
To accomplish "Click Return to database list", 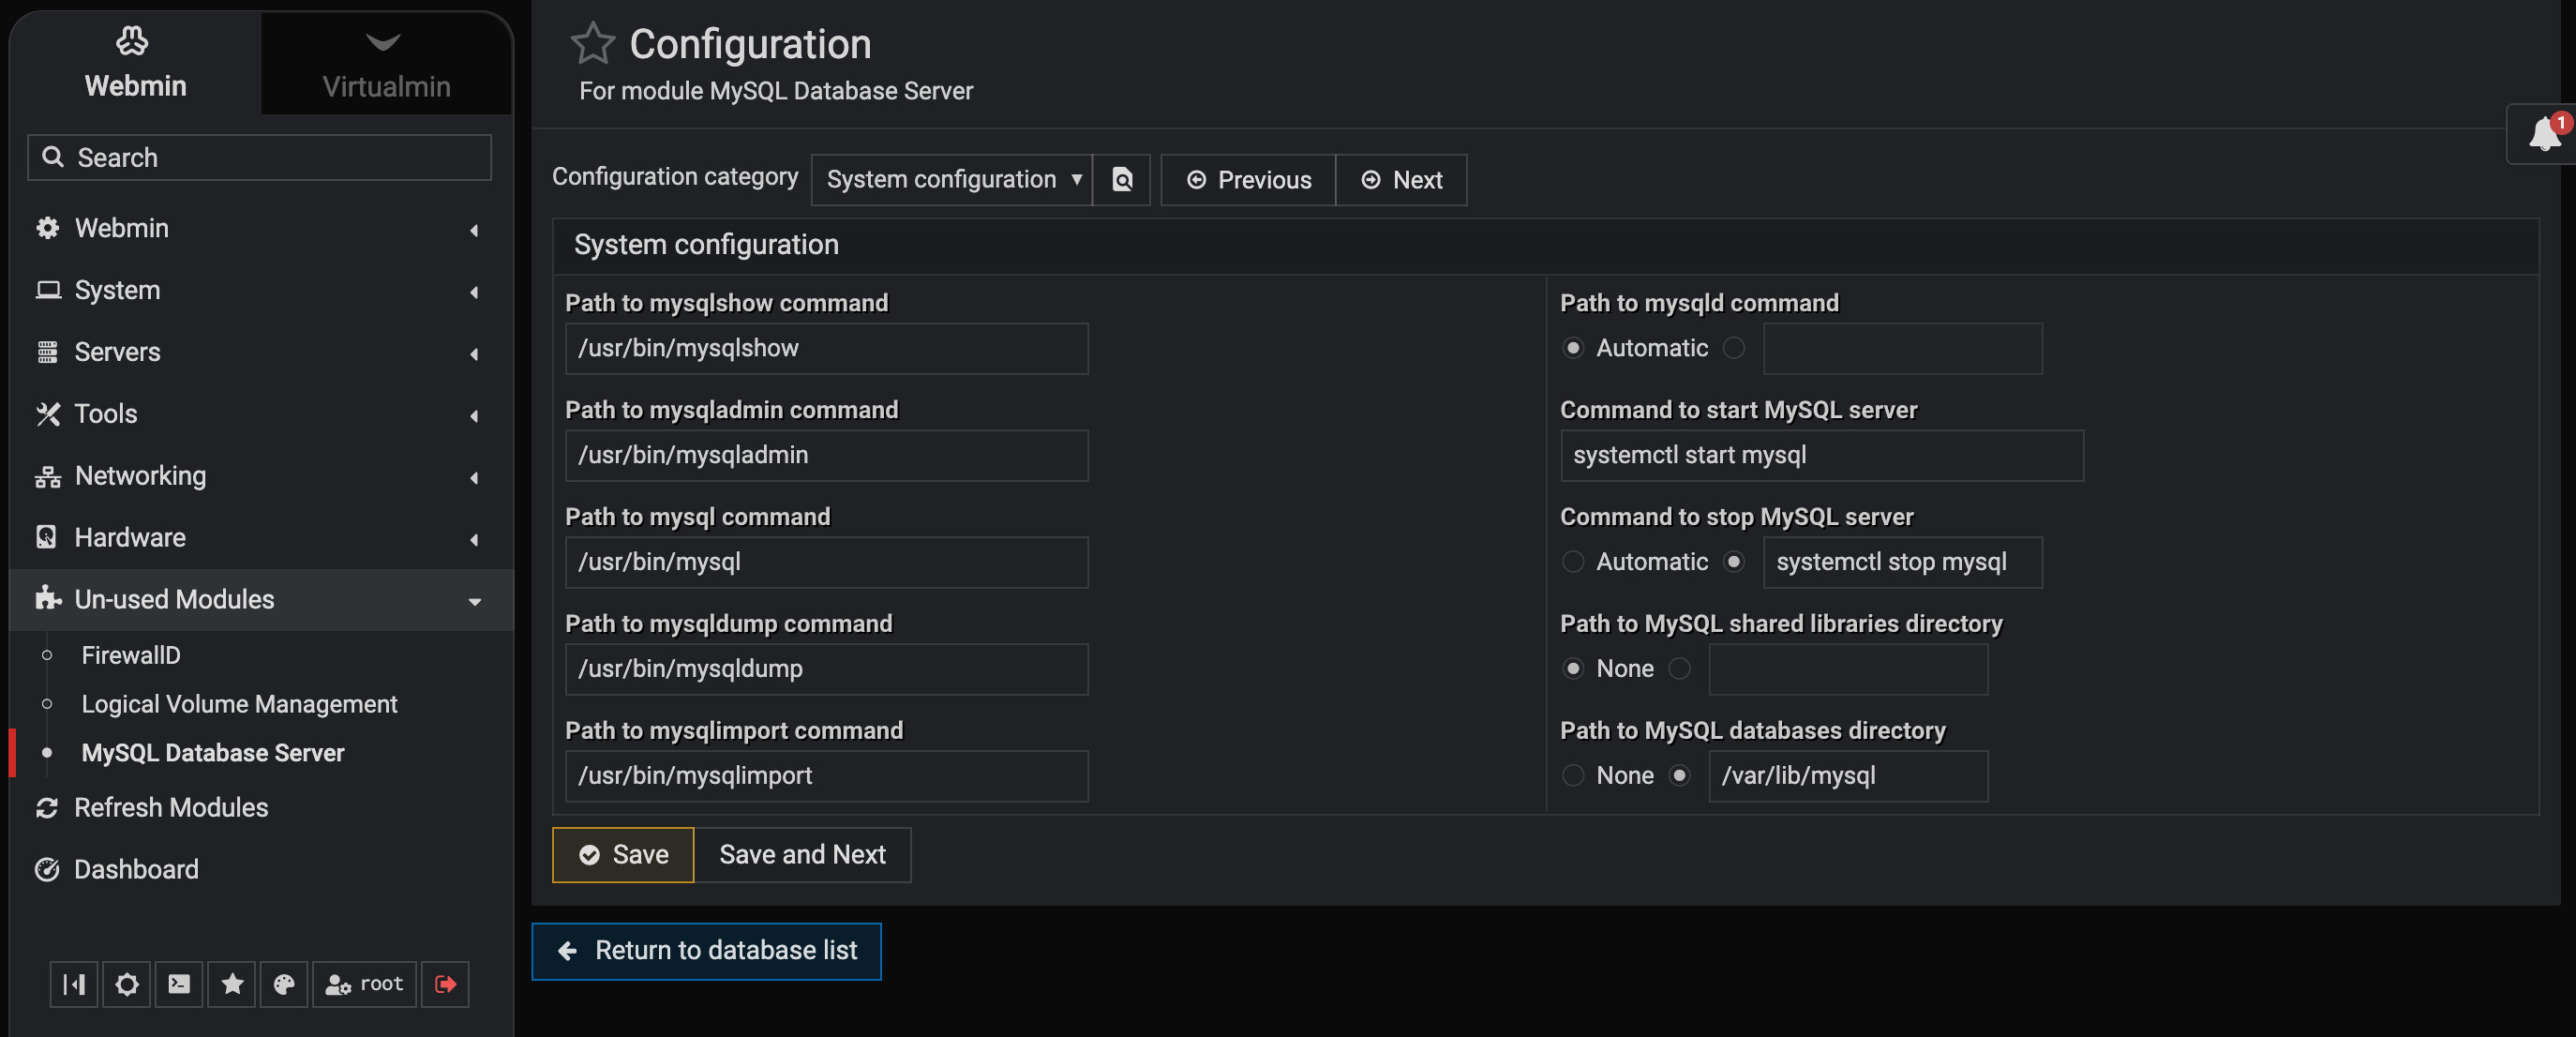I will tap(706, 951).
